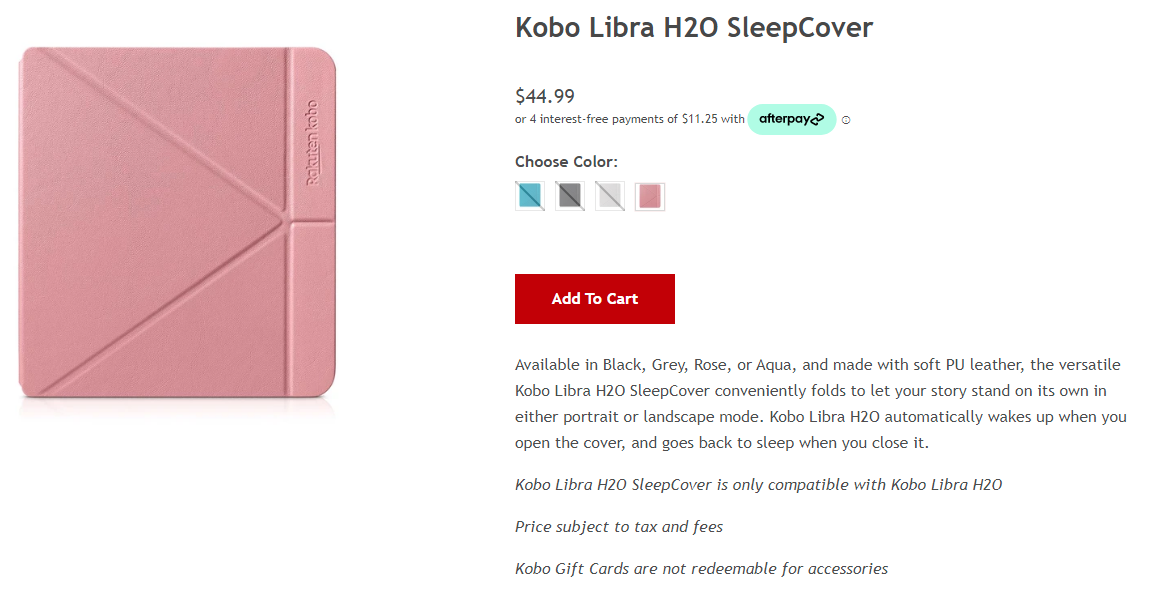Image resolution: width=1159 pixels, height=615 pixels.
Task: Click the $11.25 installment amount
Action: tap(699, 119)
